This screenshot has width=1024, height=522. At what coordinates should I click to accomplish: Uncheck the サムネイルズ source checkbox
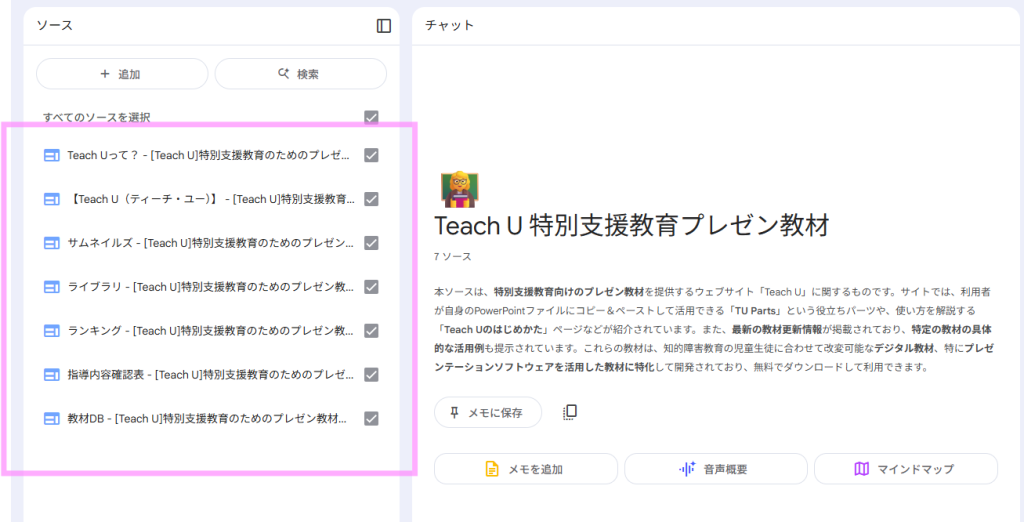pos(371,243)
